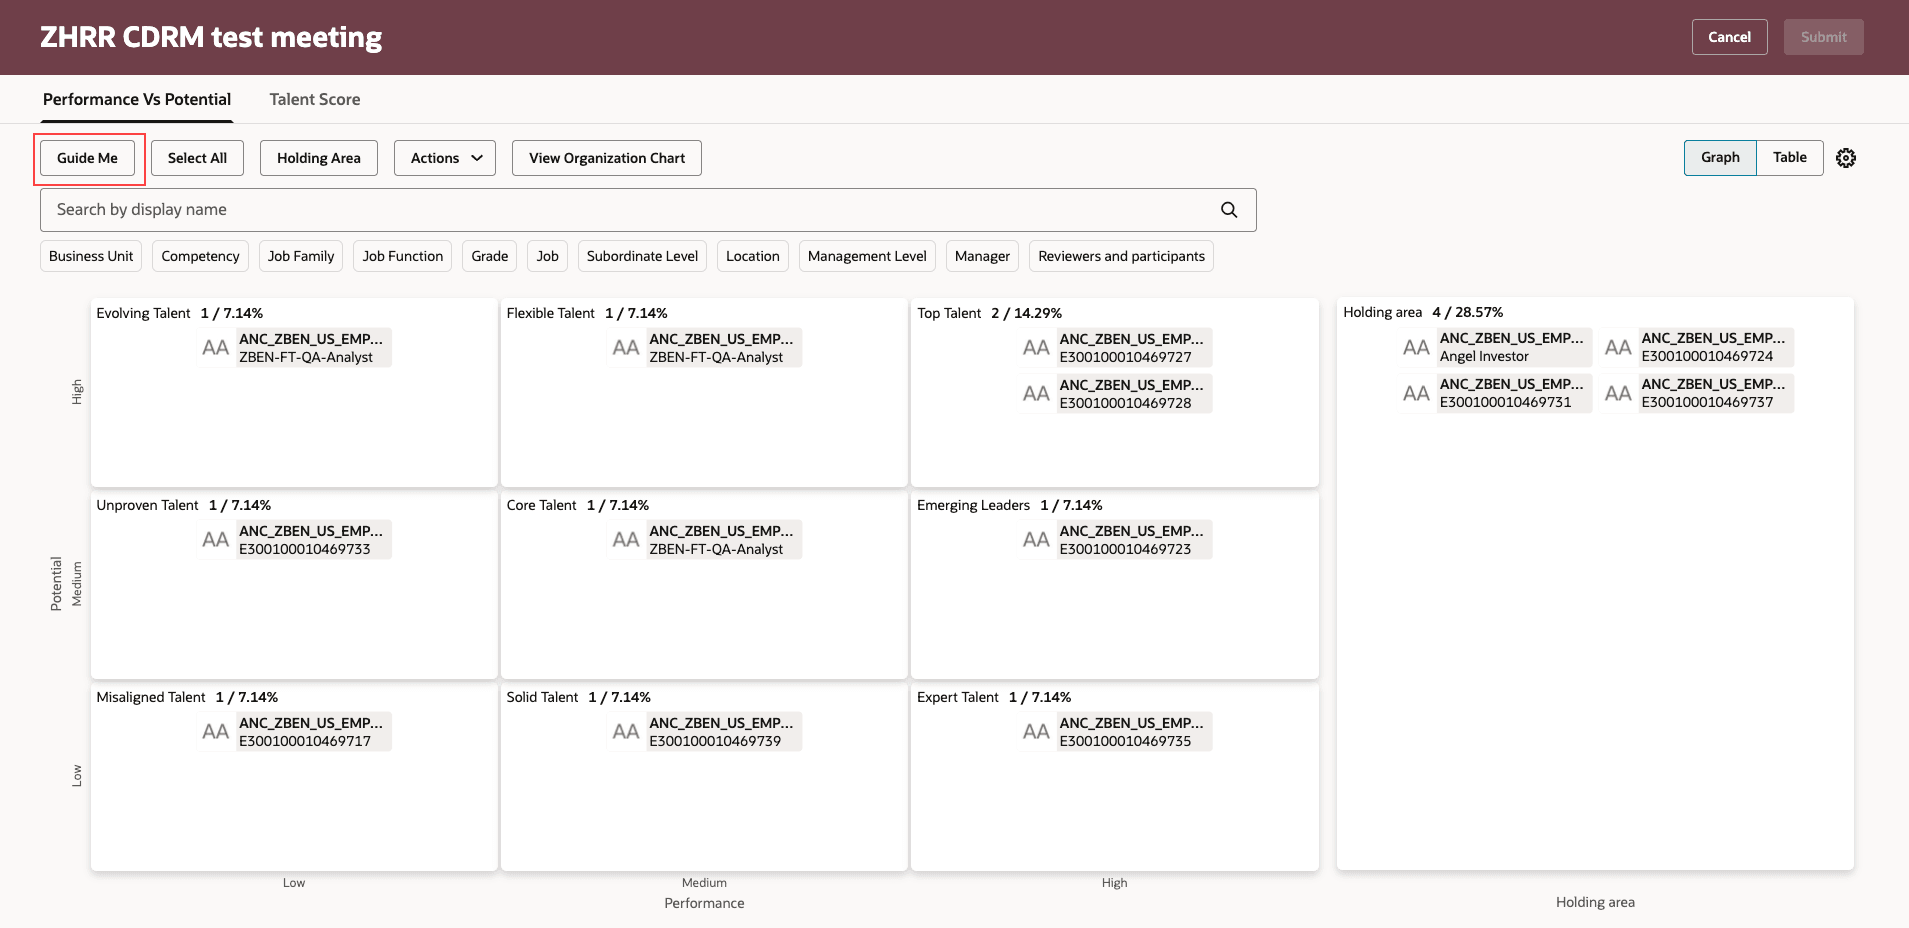1909x928 pixels.
Task: Open the Business Unit filter
Action: 91,256
